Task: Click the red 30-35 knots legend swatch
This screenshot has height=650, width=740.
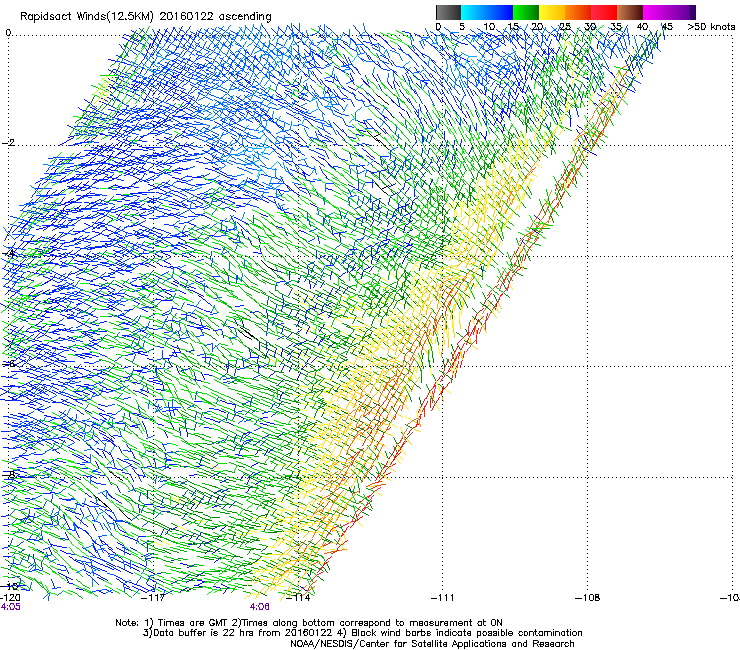Action: 604,12
